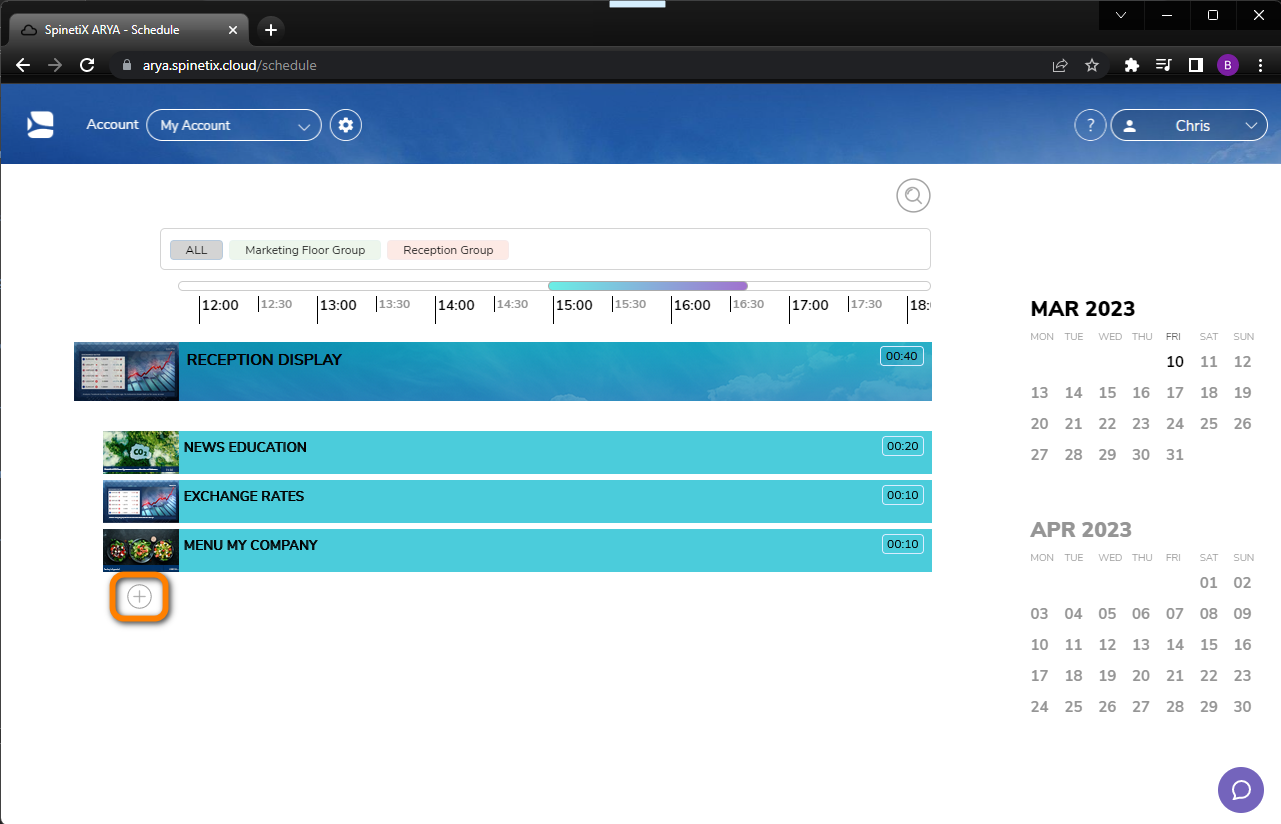This screenshot has width=1281, height=824.
Task: Click the colored timeline range bar
Action: coord(647,285)
